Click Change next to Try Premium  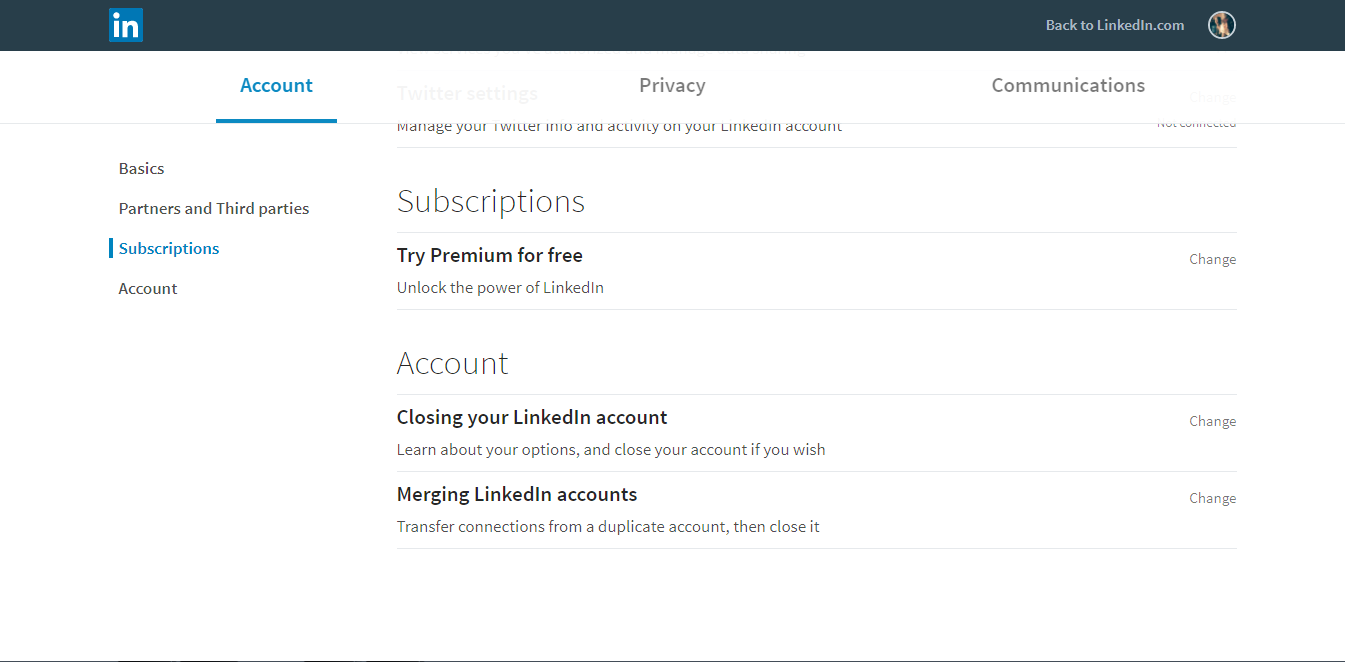(x=1212, y=259)
